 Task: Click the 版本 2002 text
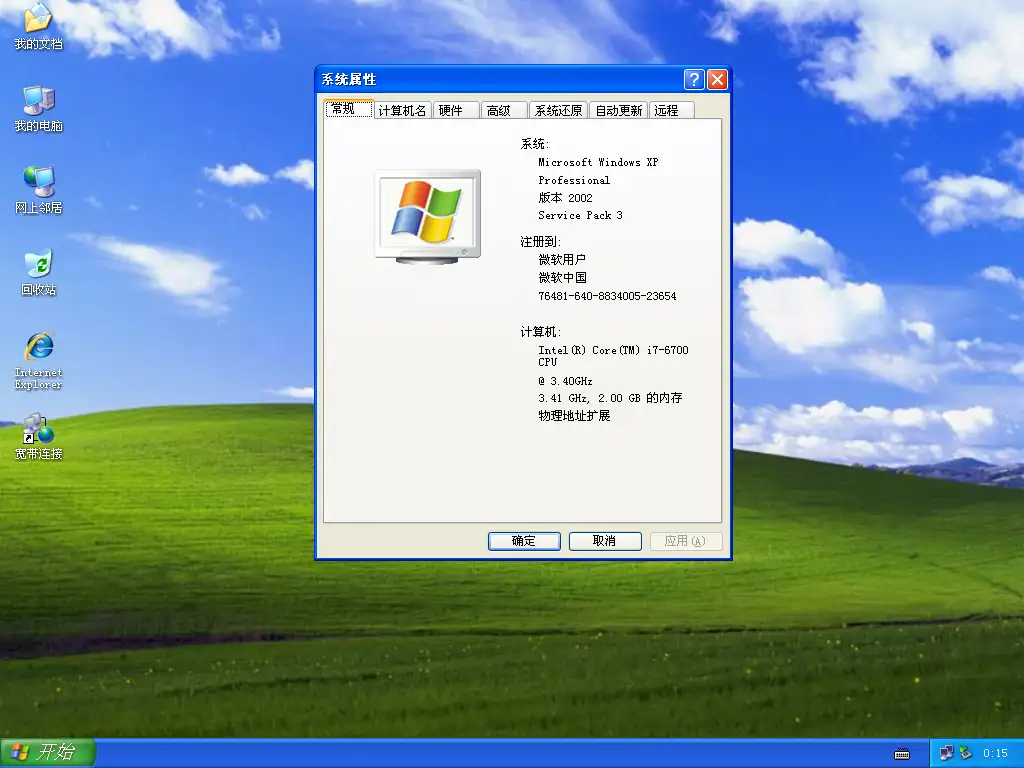[566, 198]
